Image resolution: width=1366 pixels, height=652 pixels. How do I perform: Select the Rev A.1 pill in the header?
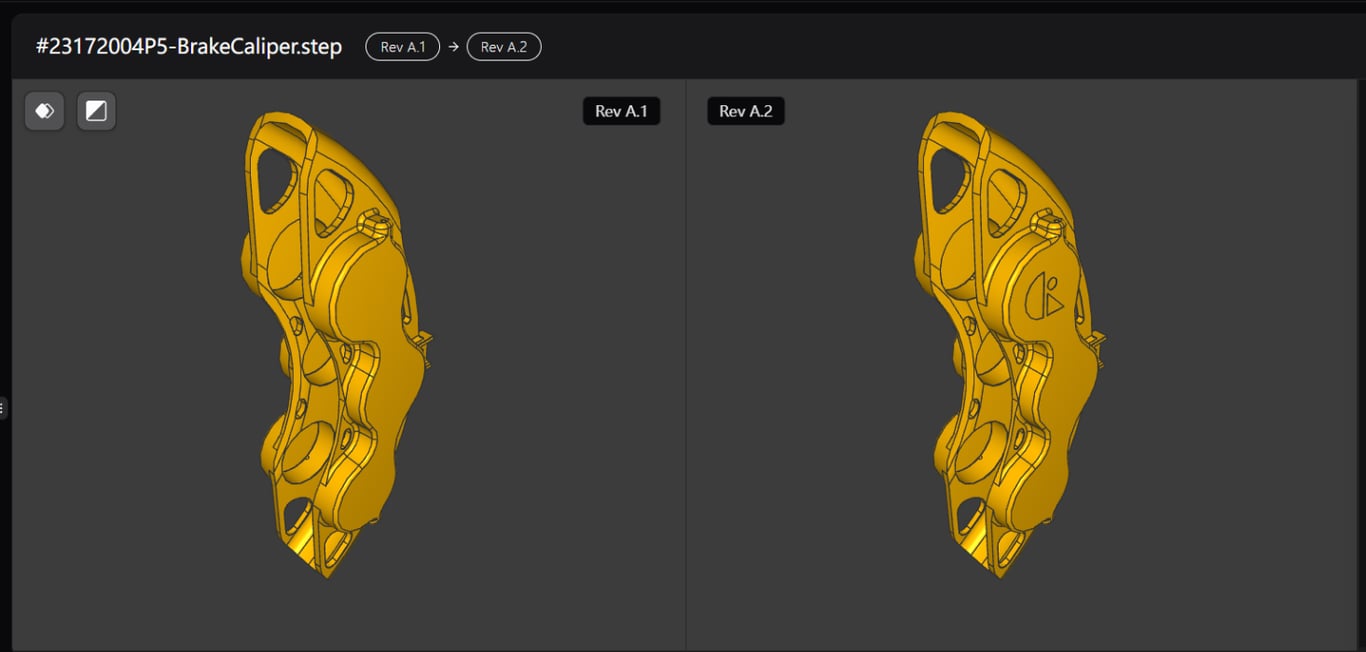(x=402, y=47)
